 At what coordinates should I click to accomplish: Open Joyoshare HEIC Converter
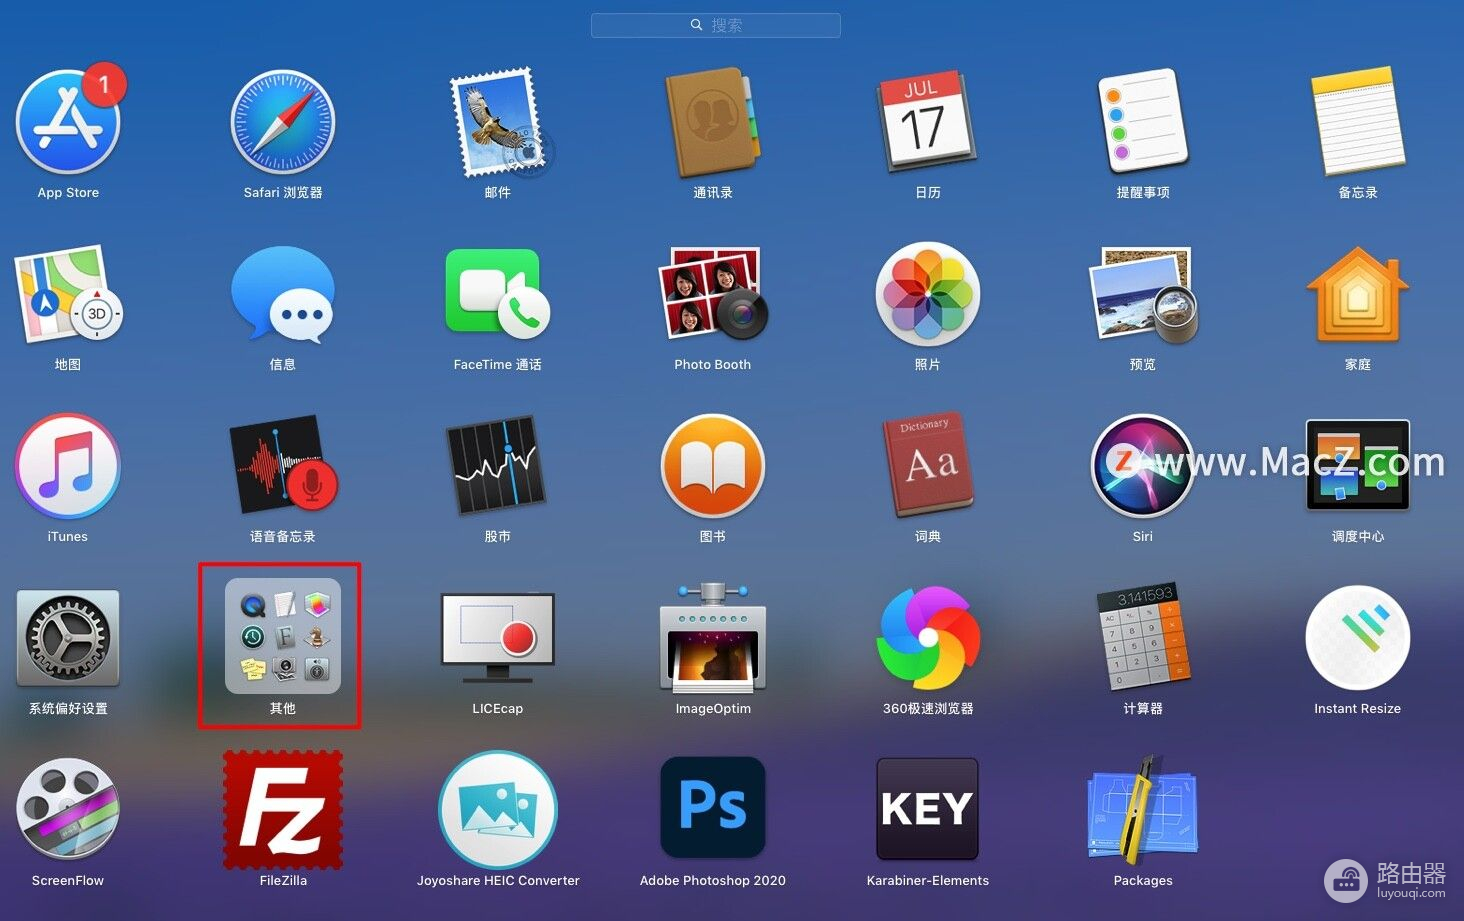(x=498, y=810)
